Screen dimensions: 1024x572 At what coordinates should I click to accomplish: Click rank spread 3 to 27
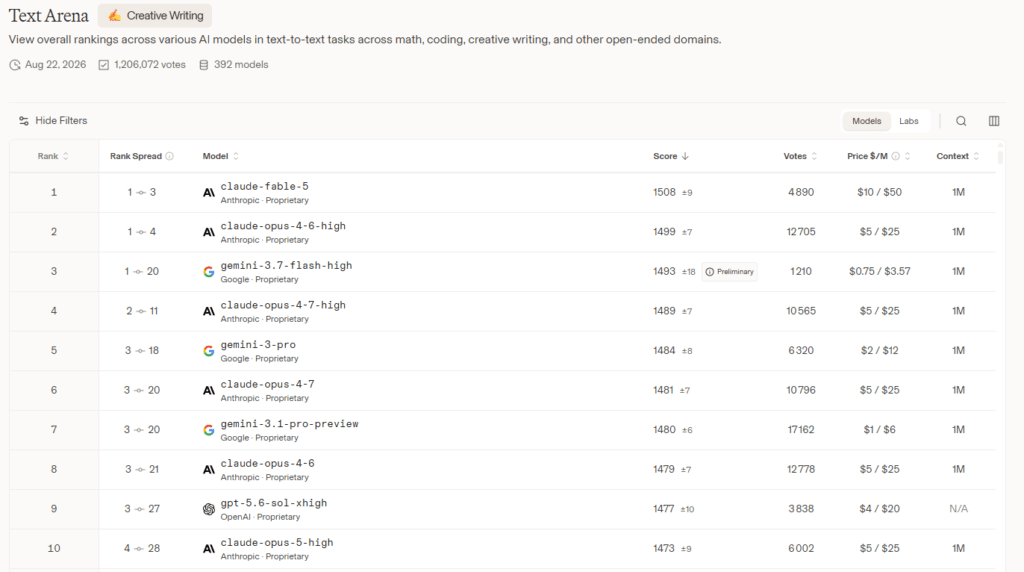142,509
